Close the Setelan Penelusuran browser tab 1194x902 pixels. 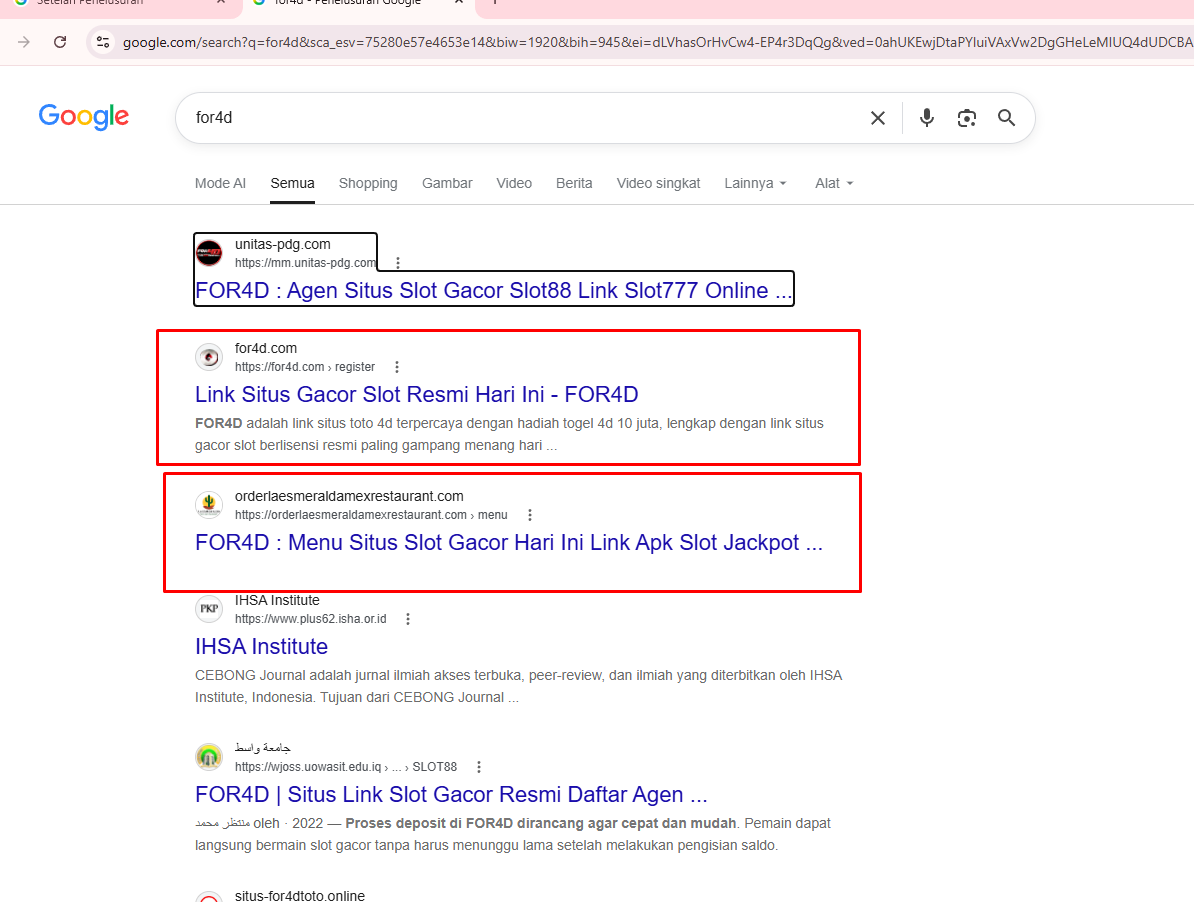[x=221, y=2]
